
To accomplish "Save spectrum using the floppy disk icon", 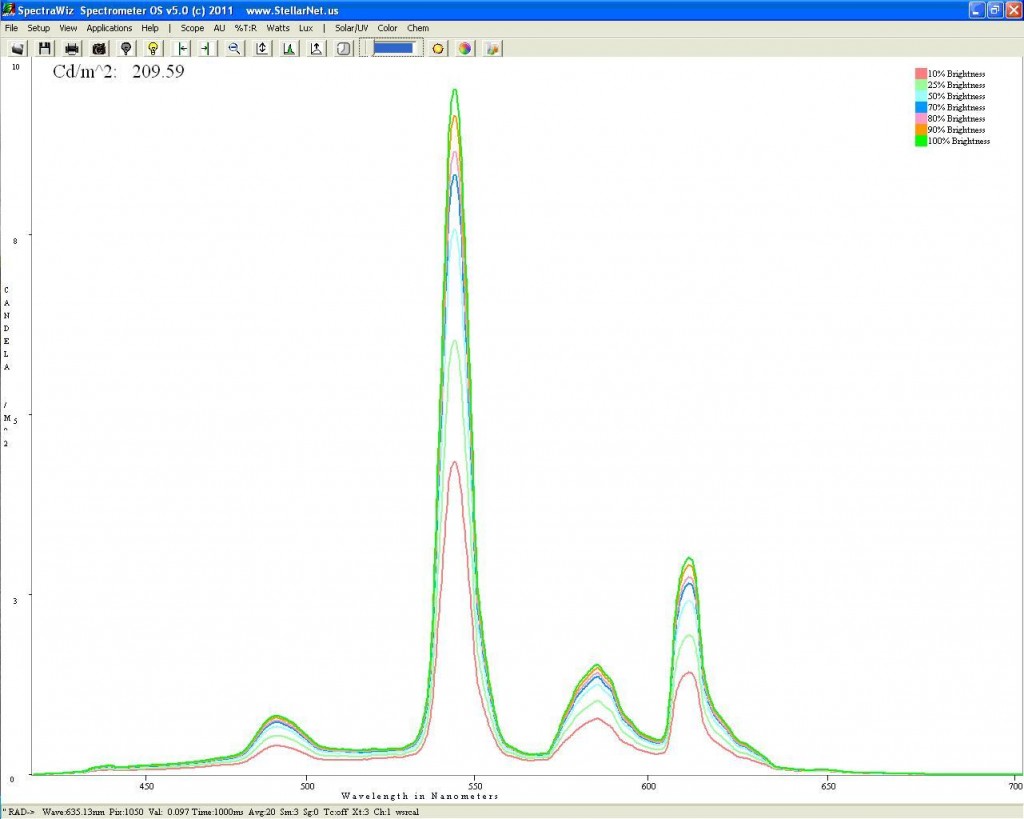I will [44, 48].
